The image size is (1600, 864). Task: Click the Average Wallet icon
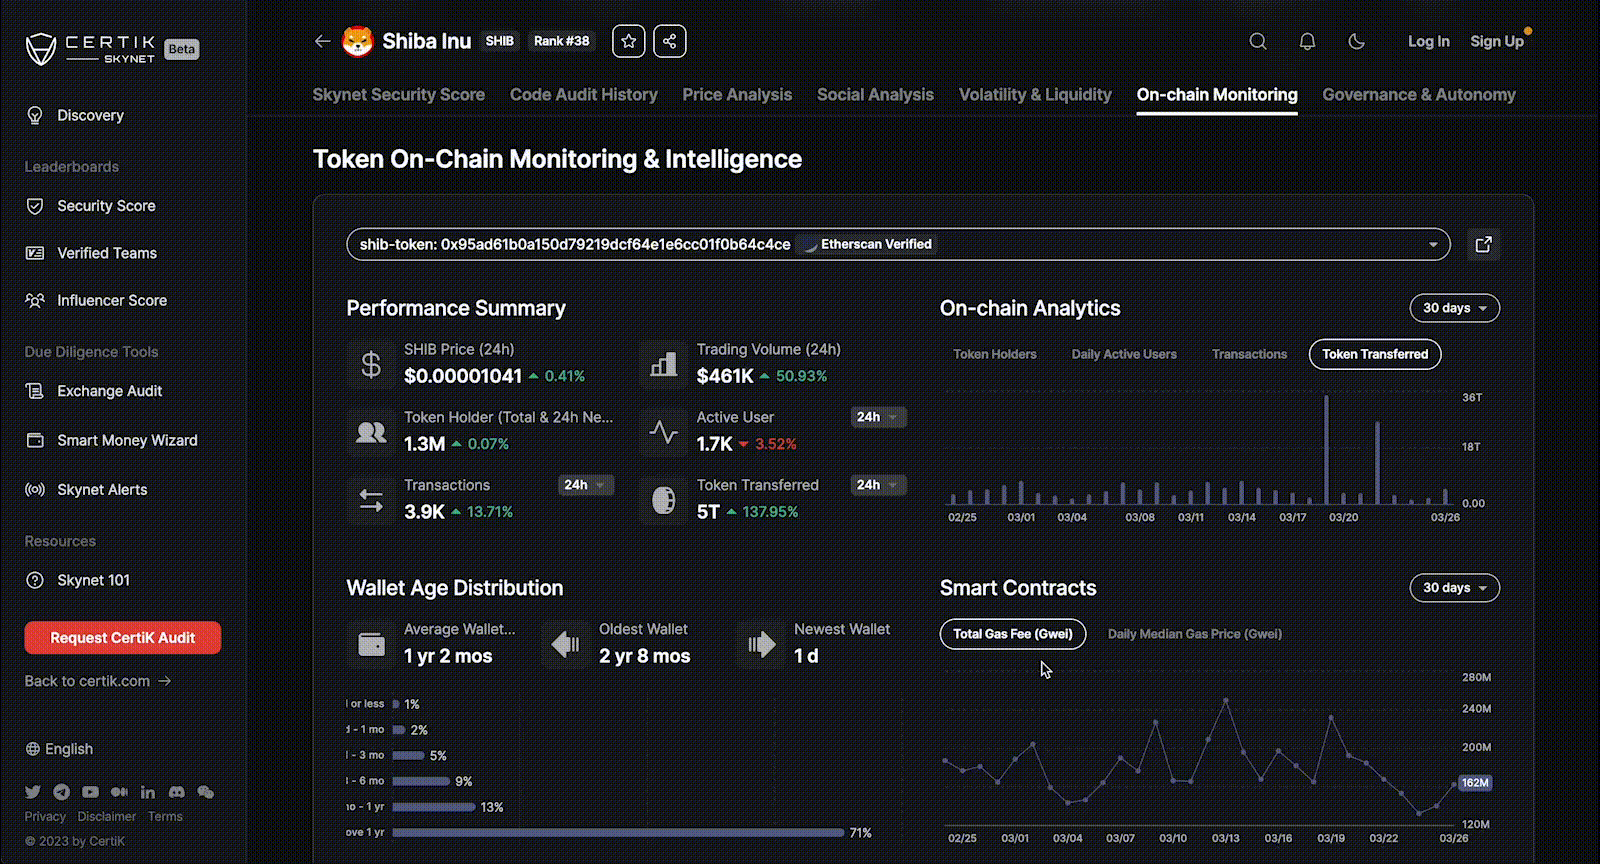pyautogui.click(x=371, y=645)
